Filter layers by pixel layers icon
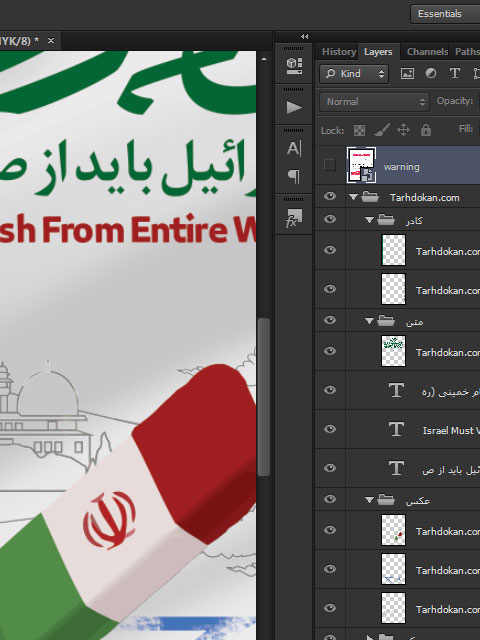 pyautogui.click(x=407, y=73)
